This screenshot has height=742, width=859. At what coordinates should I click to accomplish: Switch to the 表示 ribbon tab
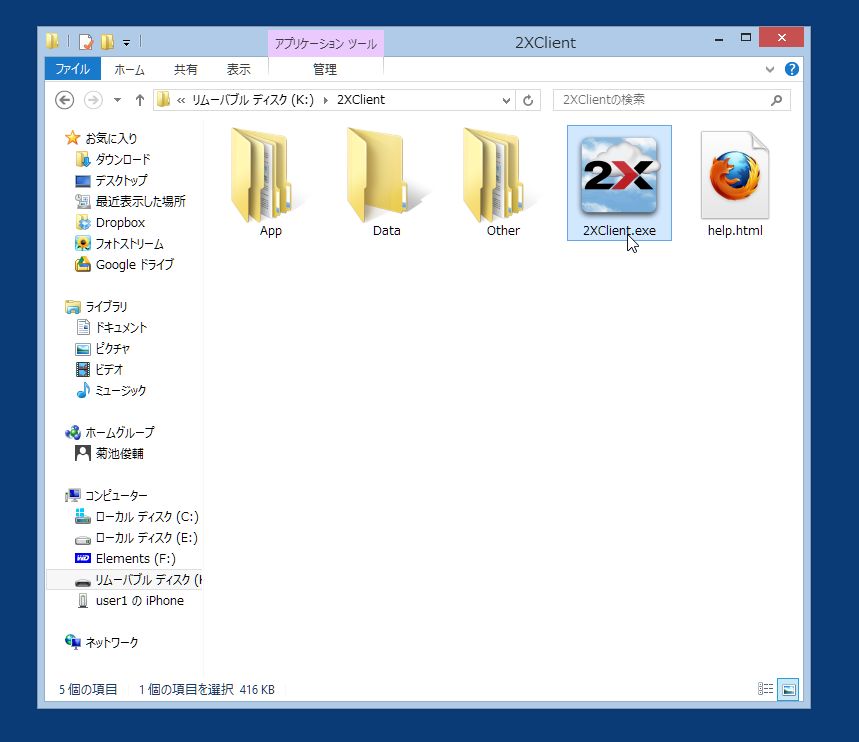pyautogui.click(x=238, y=70)
